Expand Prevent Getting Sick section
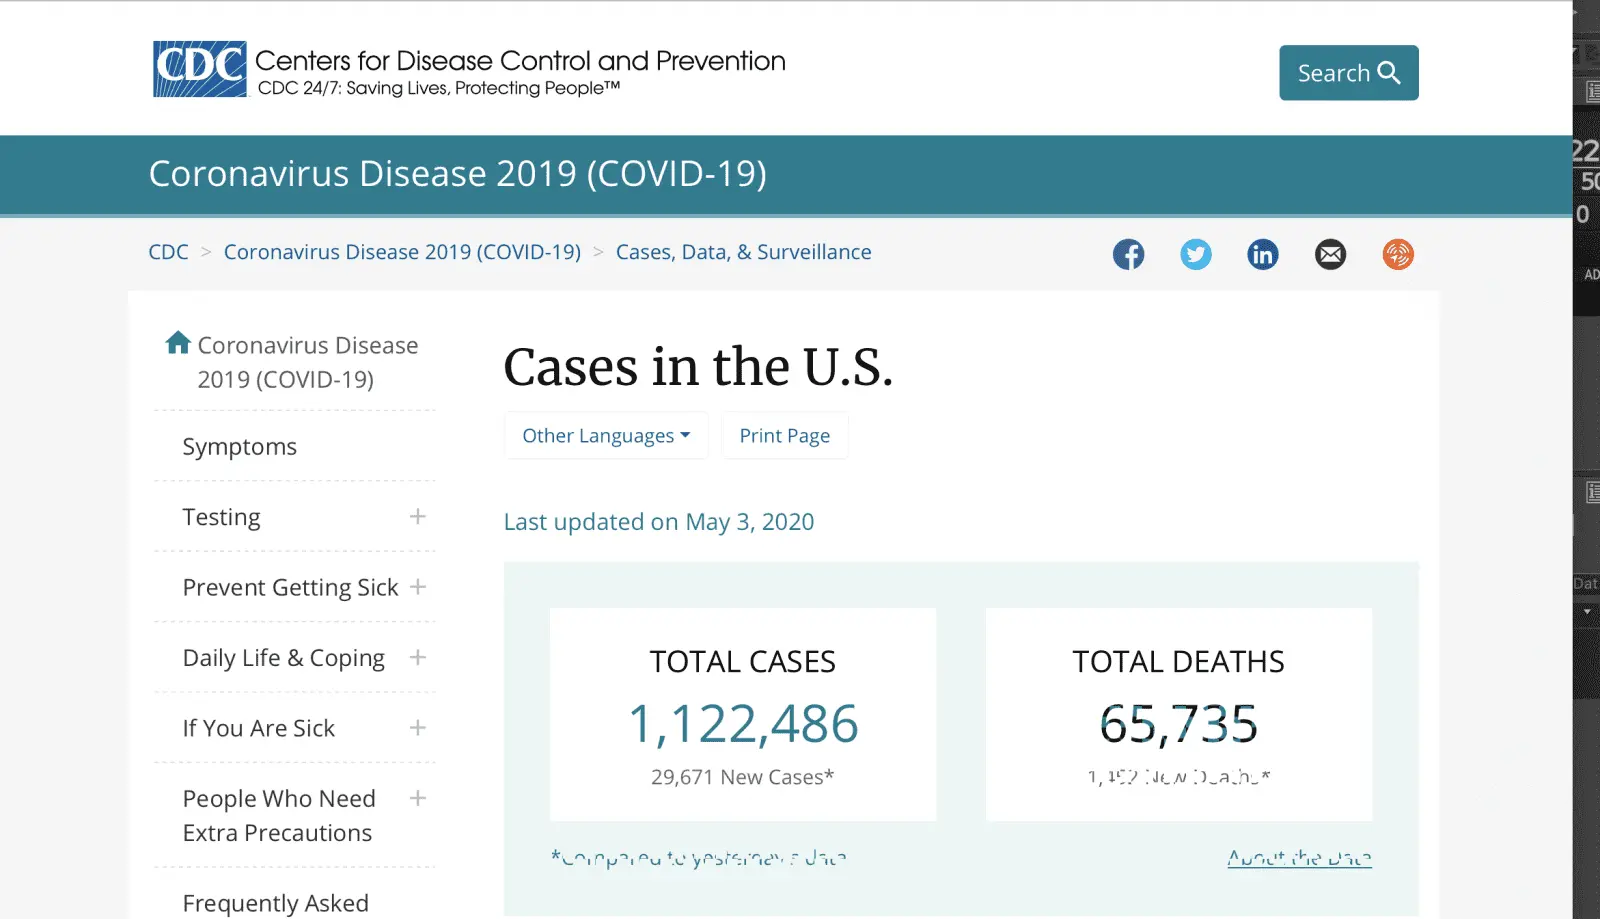1600x919 pixels. coord(418,587)
